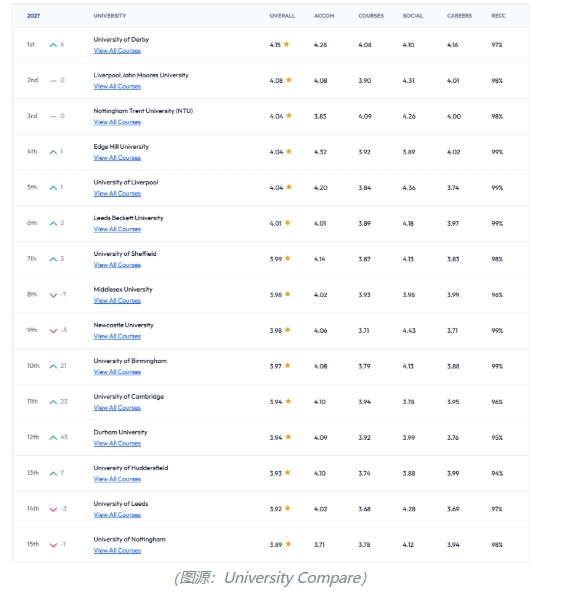Viewport: 566px width, 591px height.
Task: Open View All Courses under University of Huddersfield
Action: 117,479
